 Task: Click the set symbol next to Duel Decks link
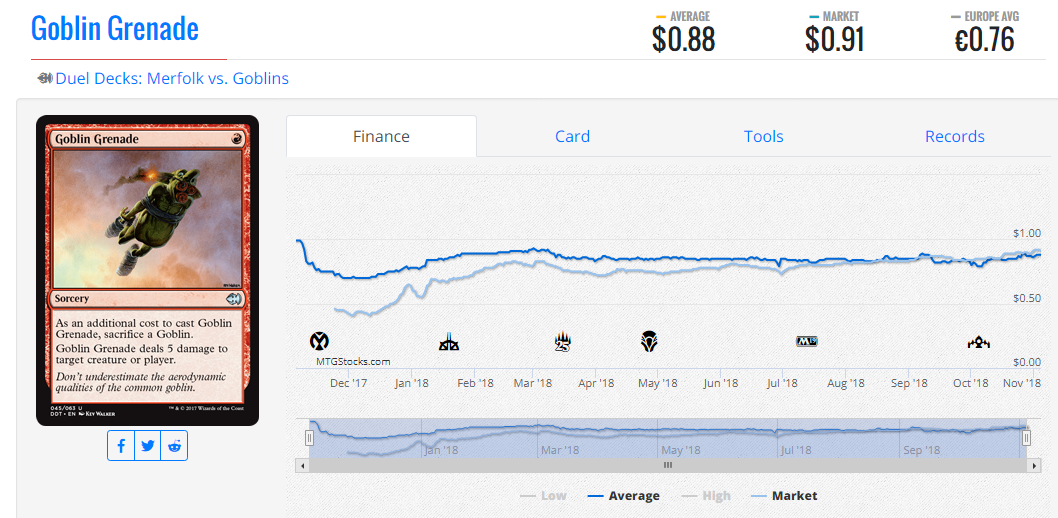(45, 78)
